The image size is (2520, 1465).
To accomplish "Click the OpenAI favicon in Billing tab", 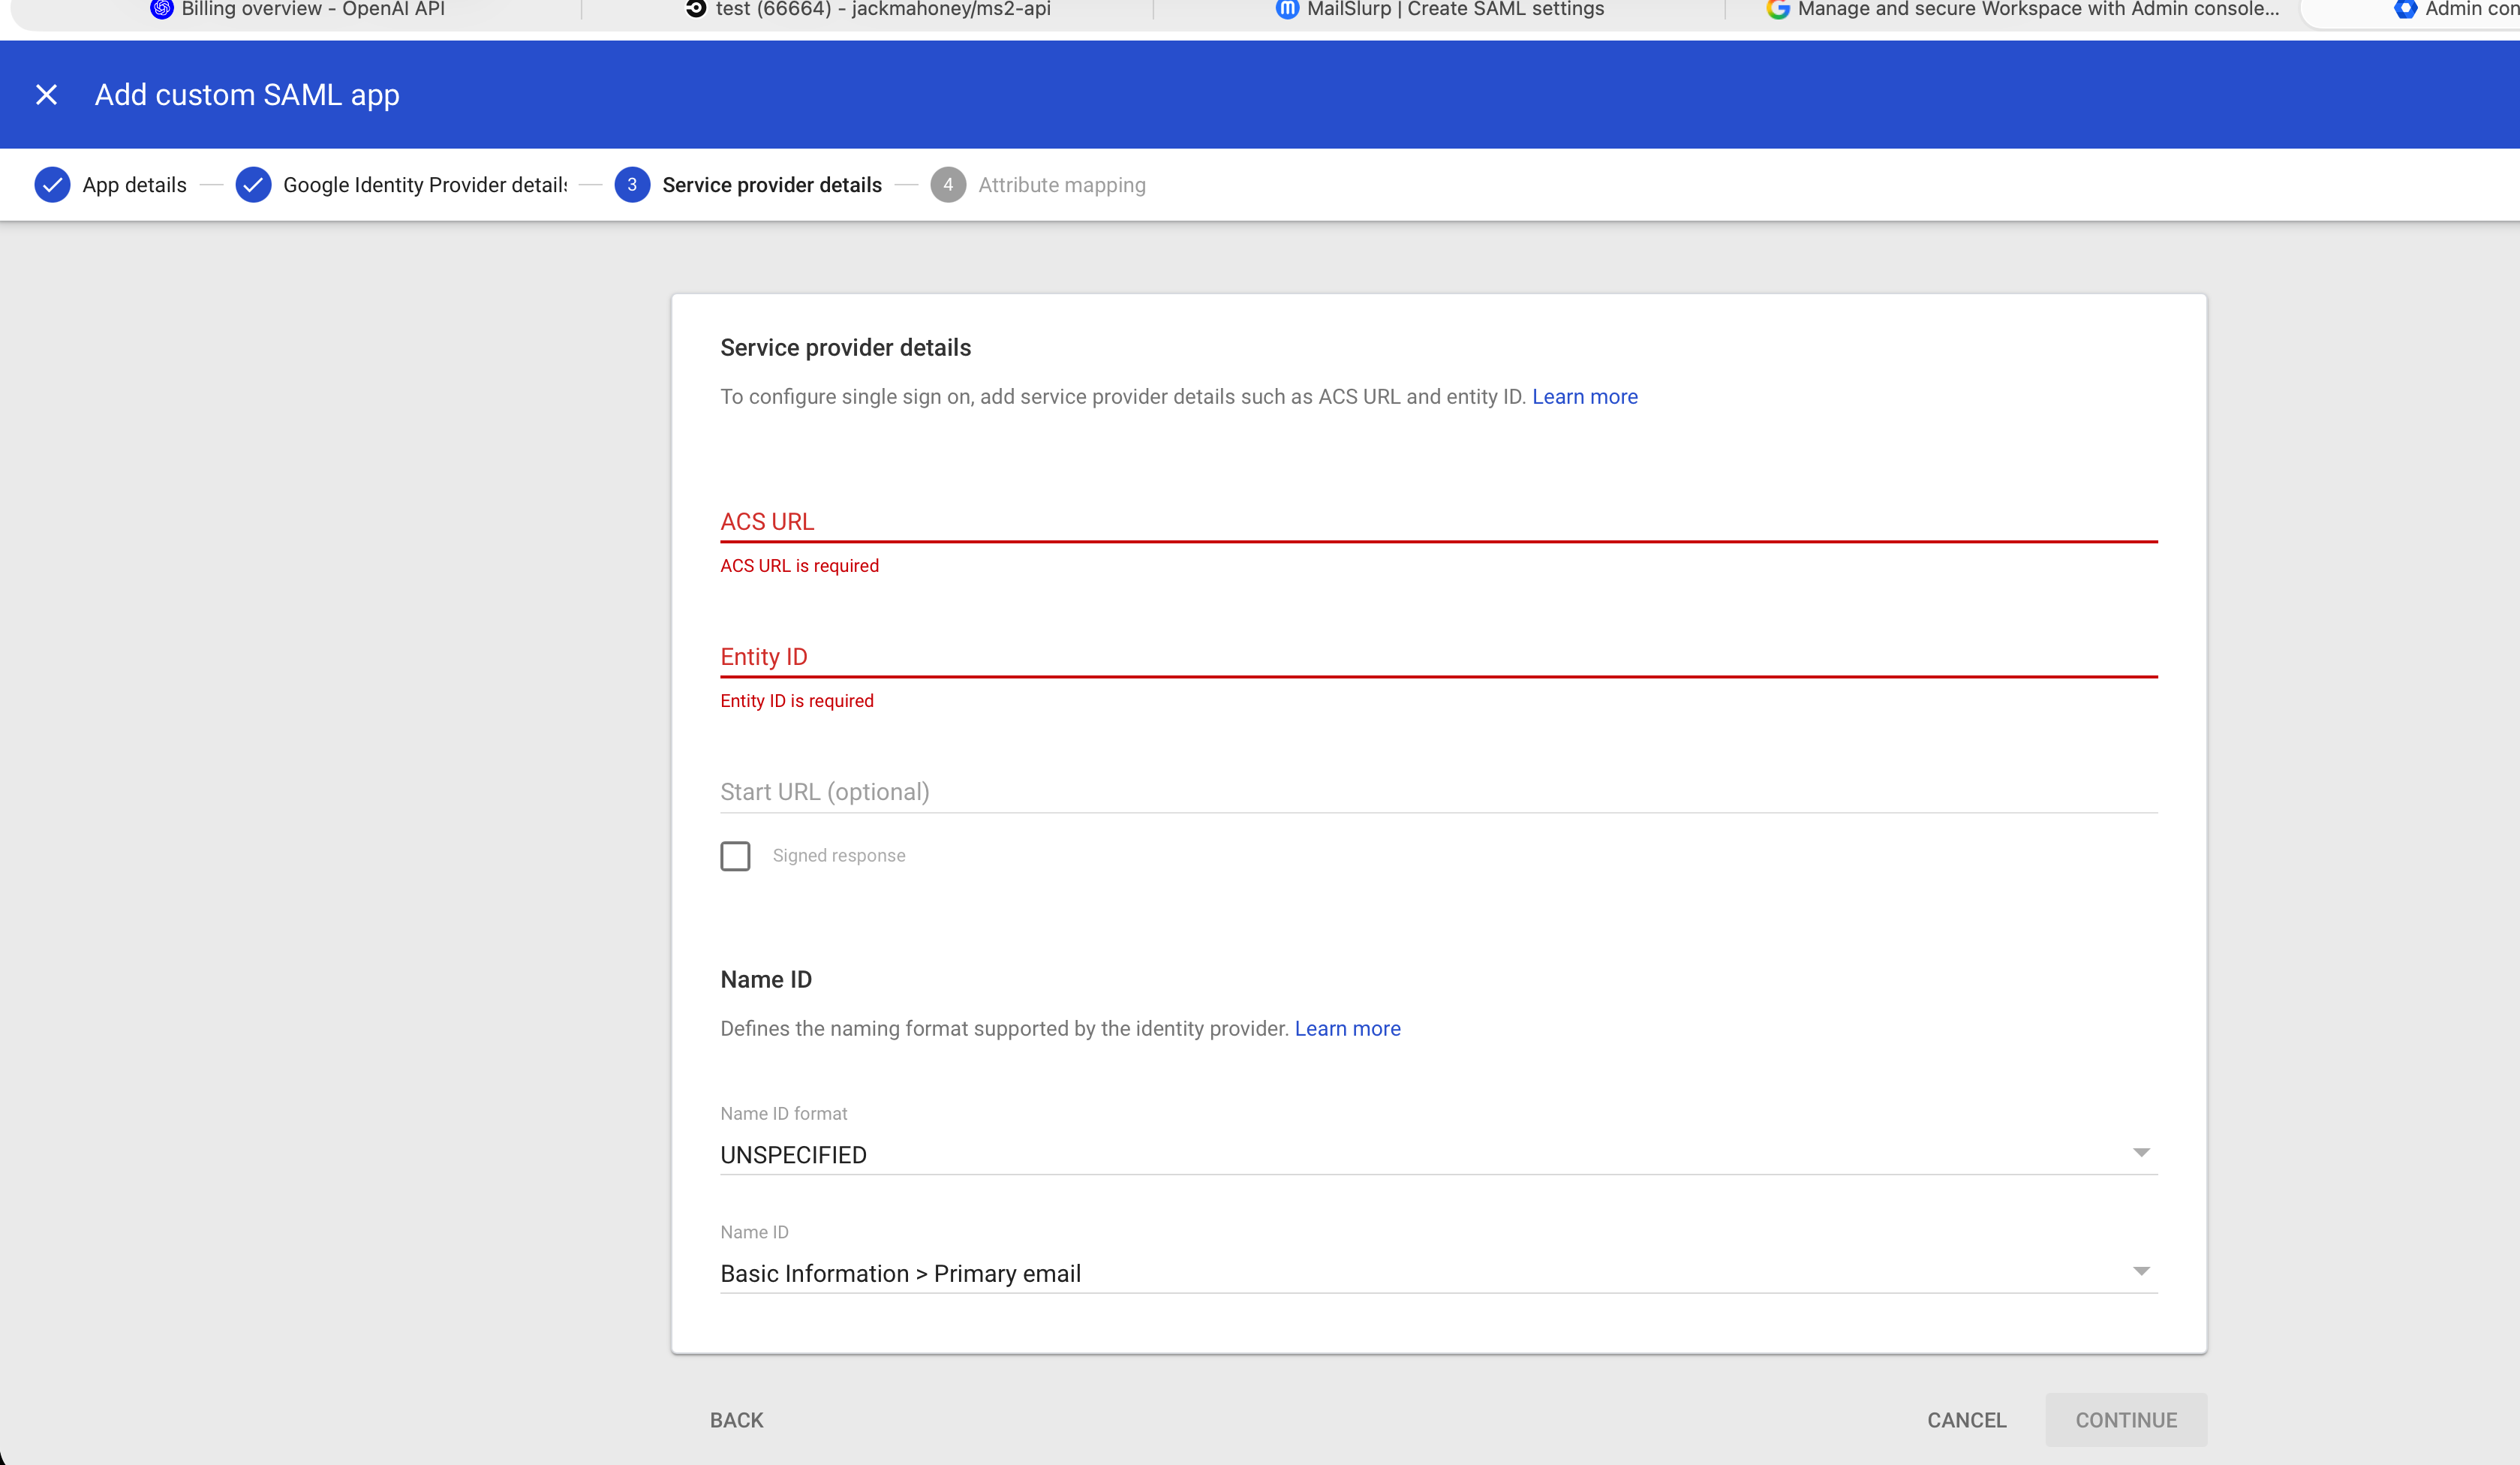I will click(161, 9).
